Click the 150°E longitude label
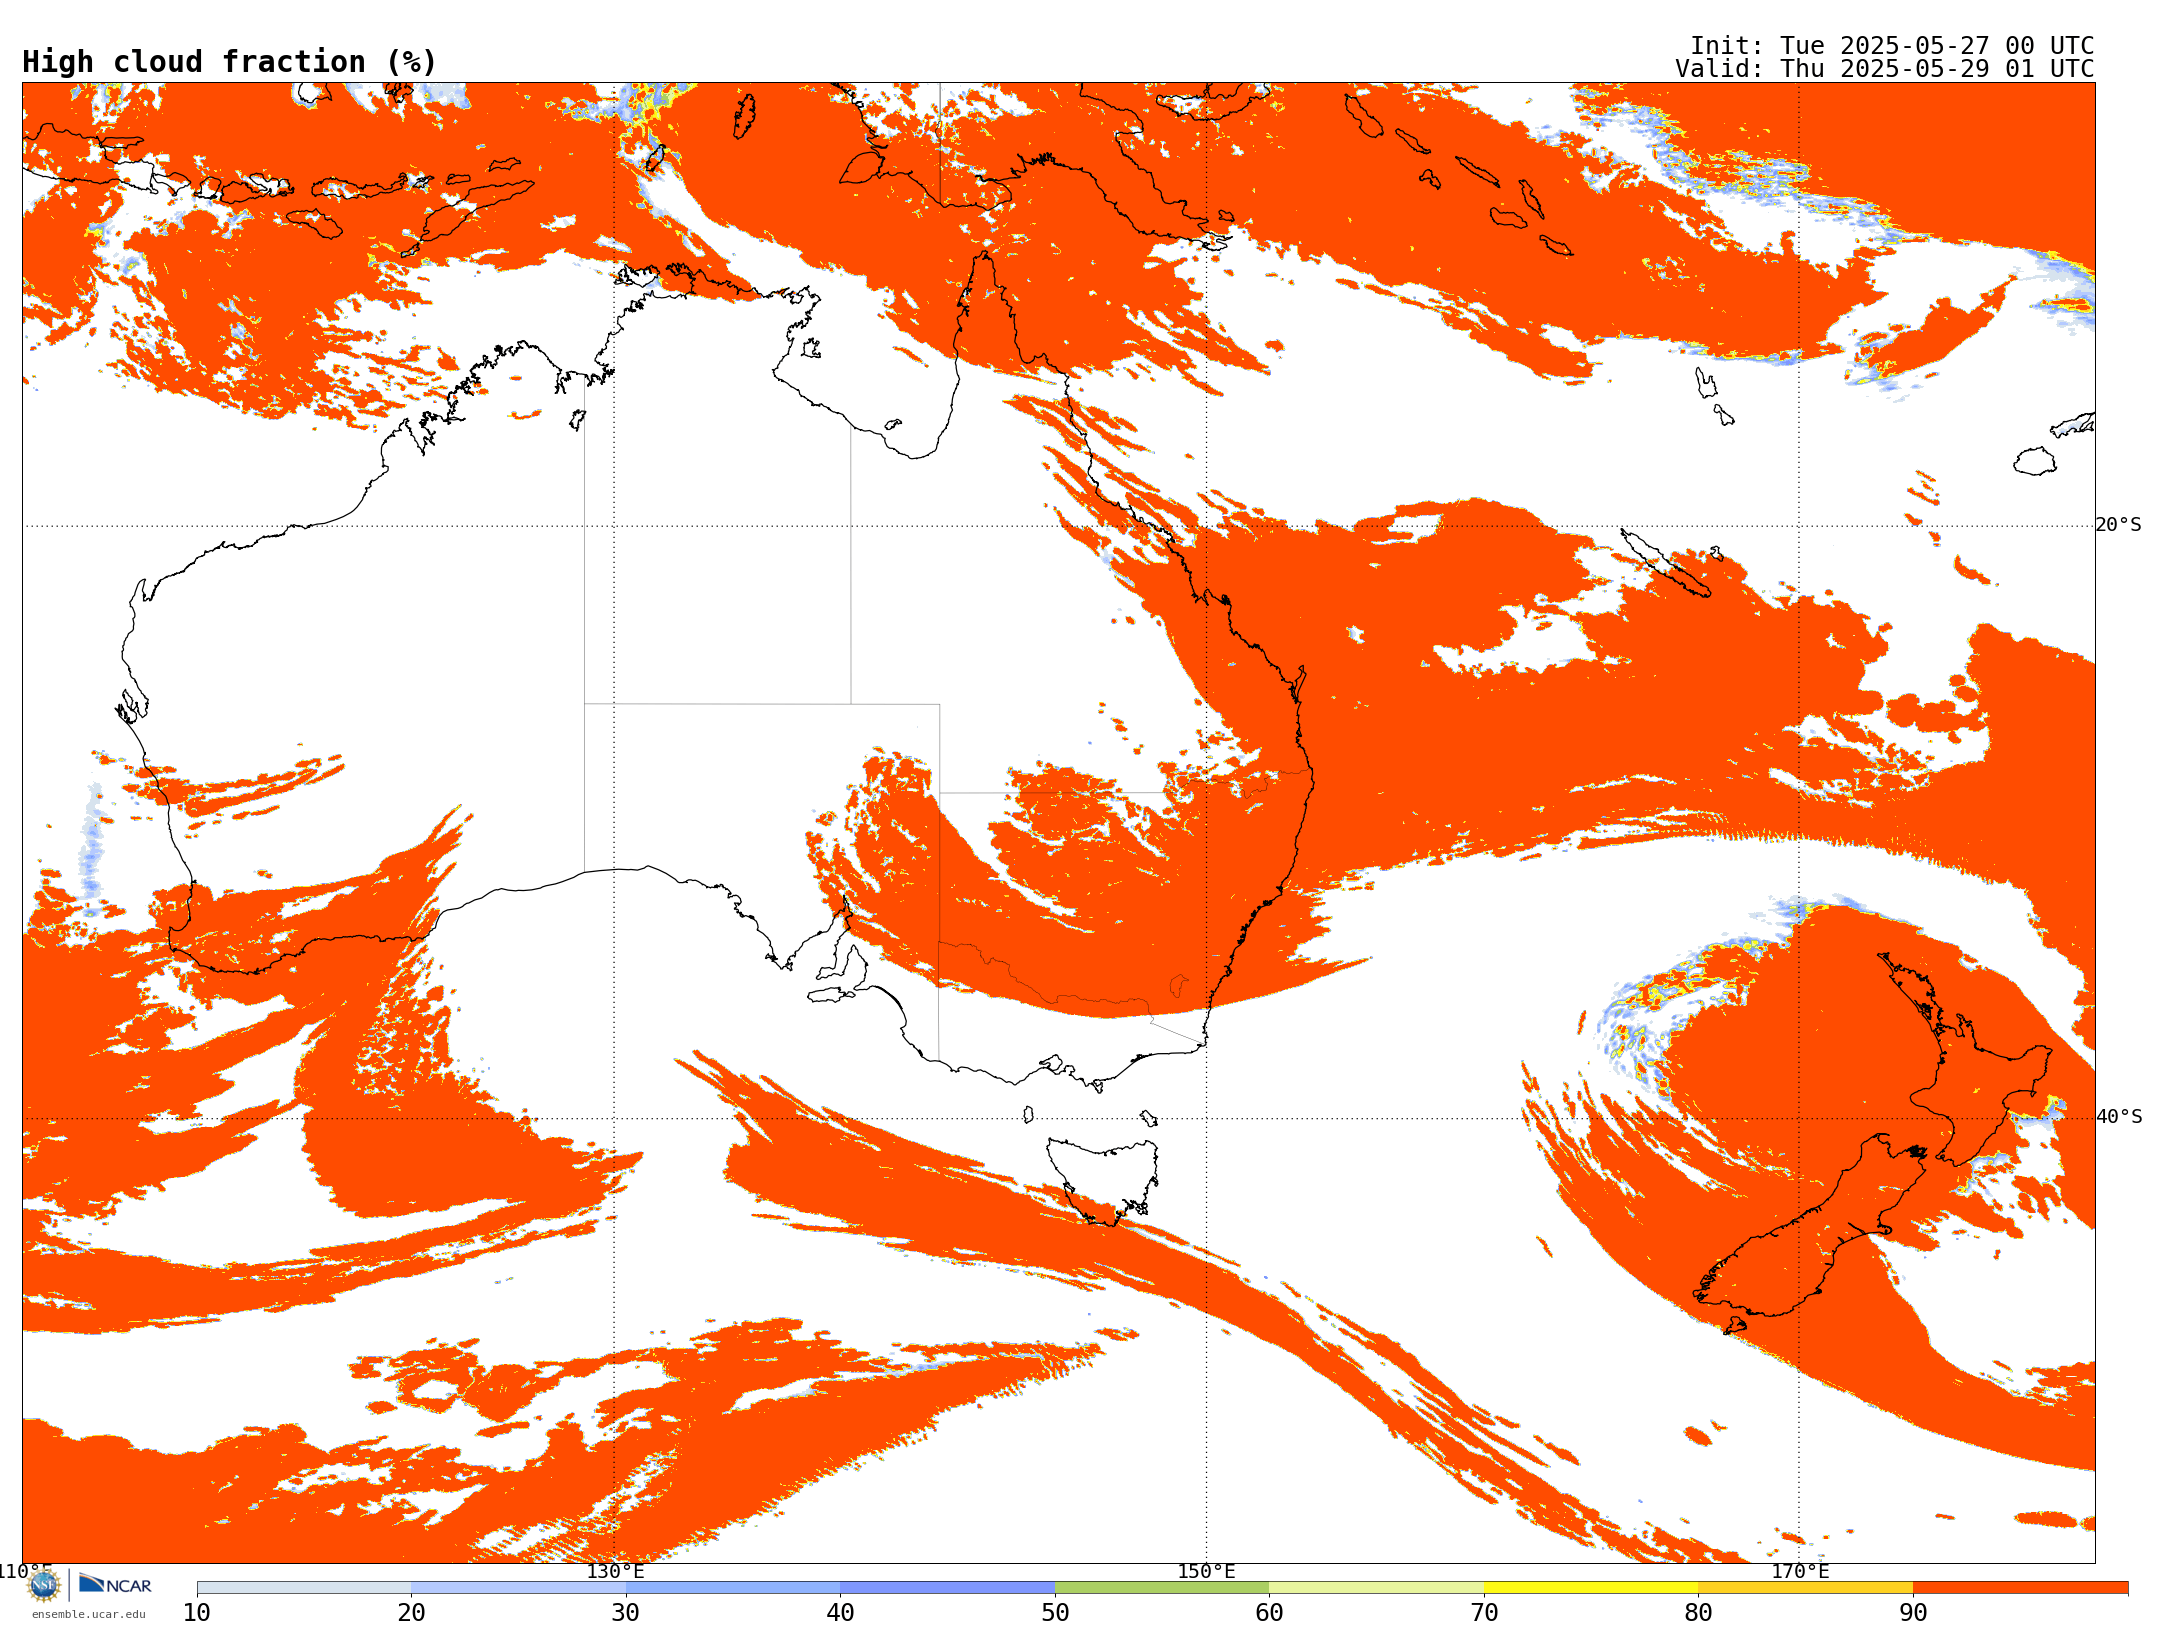Screen dimensions: 2160x1626 click(1206, 1571)
